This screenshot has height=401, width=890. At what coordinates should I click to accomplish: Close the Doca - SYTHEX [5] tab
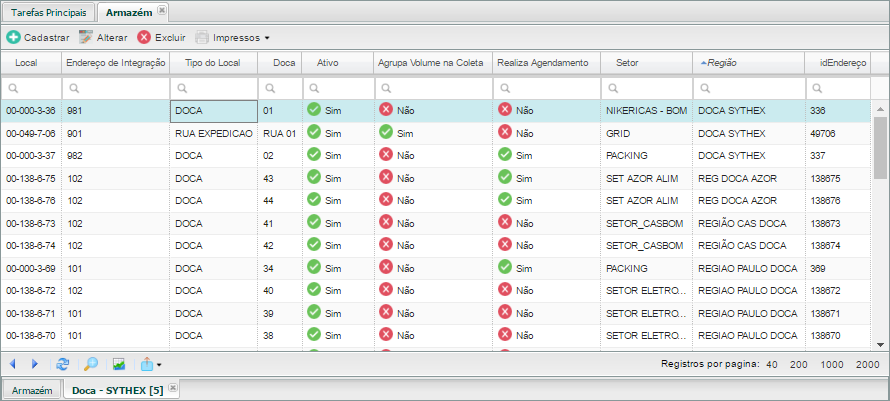pyautogui.click(x=173, y=387)
